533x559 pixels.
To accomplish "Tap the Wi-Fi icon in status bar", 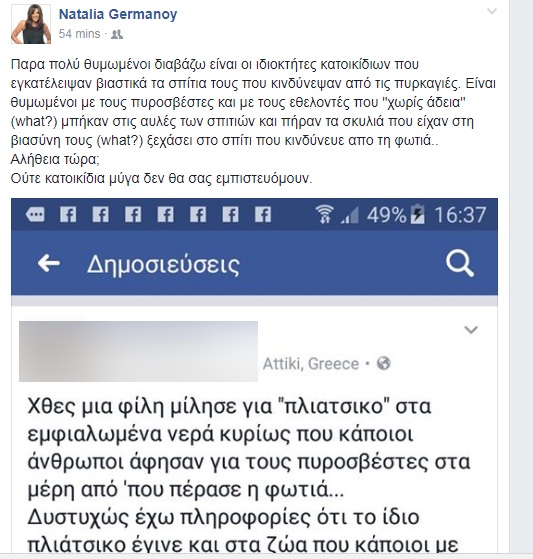I will coord(324,214).
